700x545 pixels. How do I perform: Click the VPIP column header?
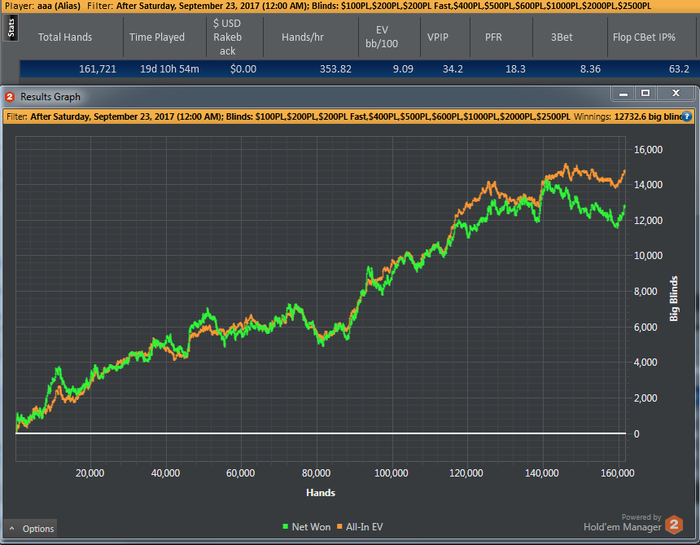pyautogui.click(x=438, y=37)
